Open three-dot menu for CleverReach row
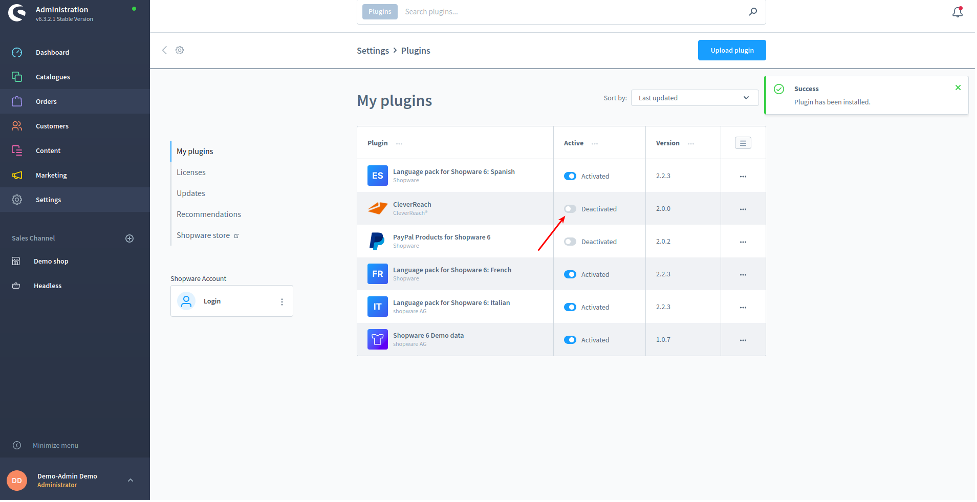Viewport: 977px width, 502px height. pos(742,209)
